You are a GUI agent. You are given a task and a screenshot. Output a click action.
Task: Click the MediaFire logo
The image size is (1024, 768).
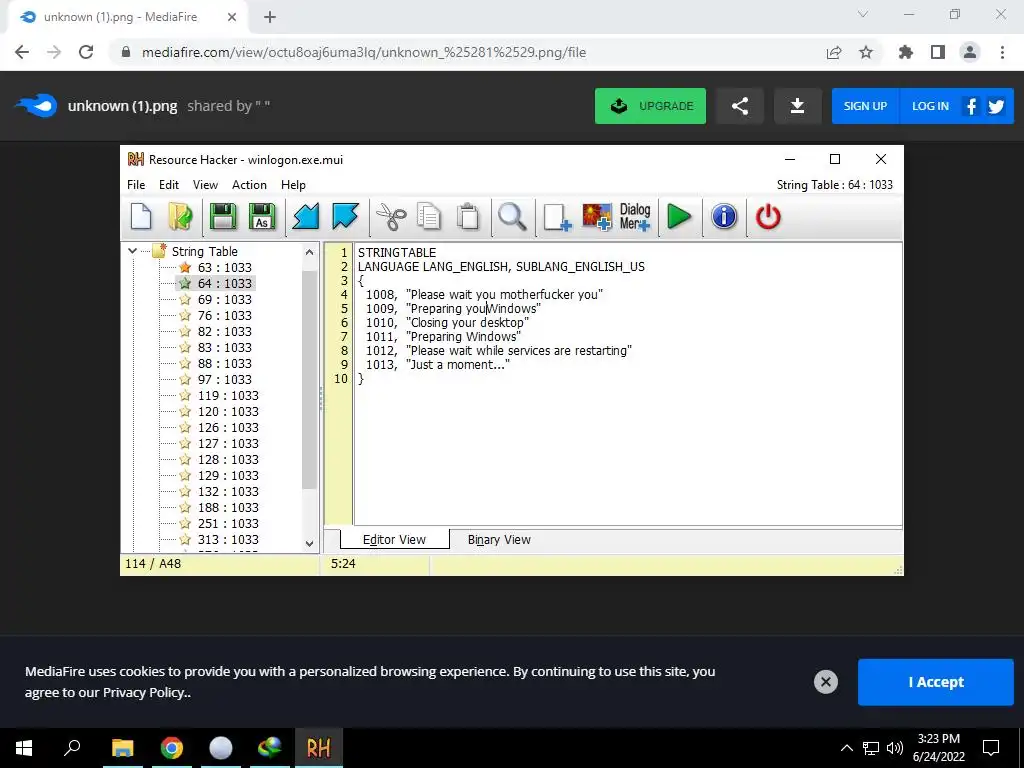[x=36, y=105]
